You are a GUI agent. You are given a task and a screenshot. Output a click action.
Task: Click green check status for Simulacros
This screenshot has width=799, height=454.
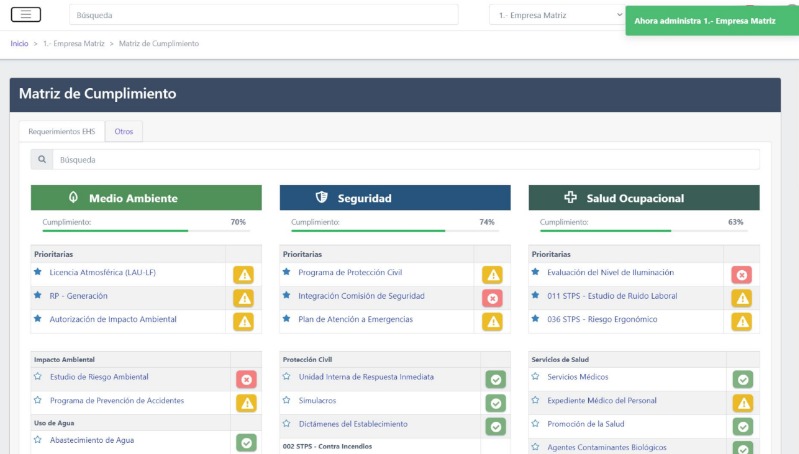point(494,403)
